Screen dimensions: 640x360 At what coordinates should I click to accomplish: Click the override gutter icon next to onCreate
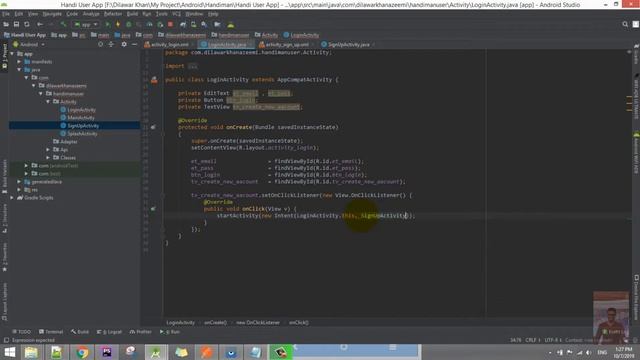pyautogui.click(x=153, y=127)
